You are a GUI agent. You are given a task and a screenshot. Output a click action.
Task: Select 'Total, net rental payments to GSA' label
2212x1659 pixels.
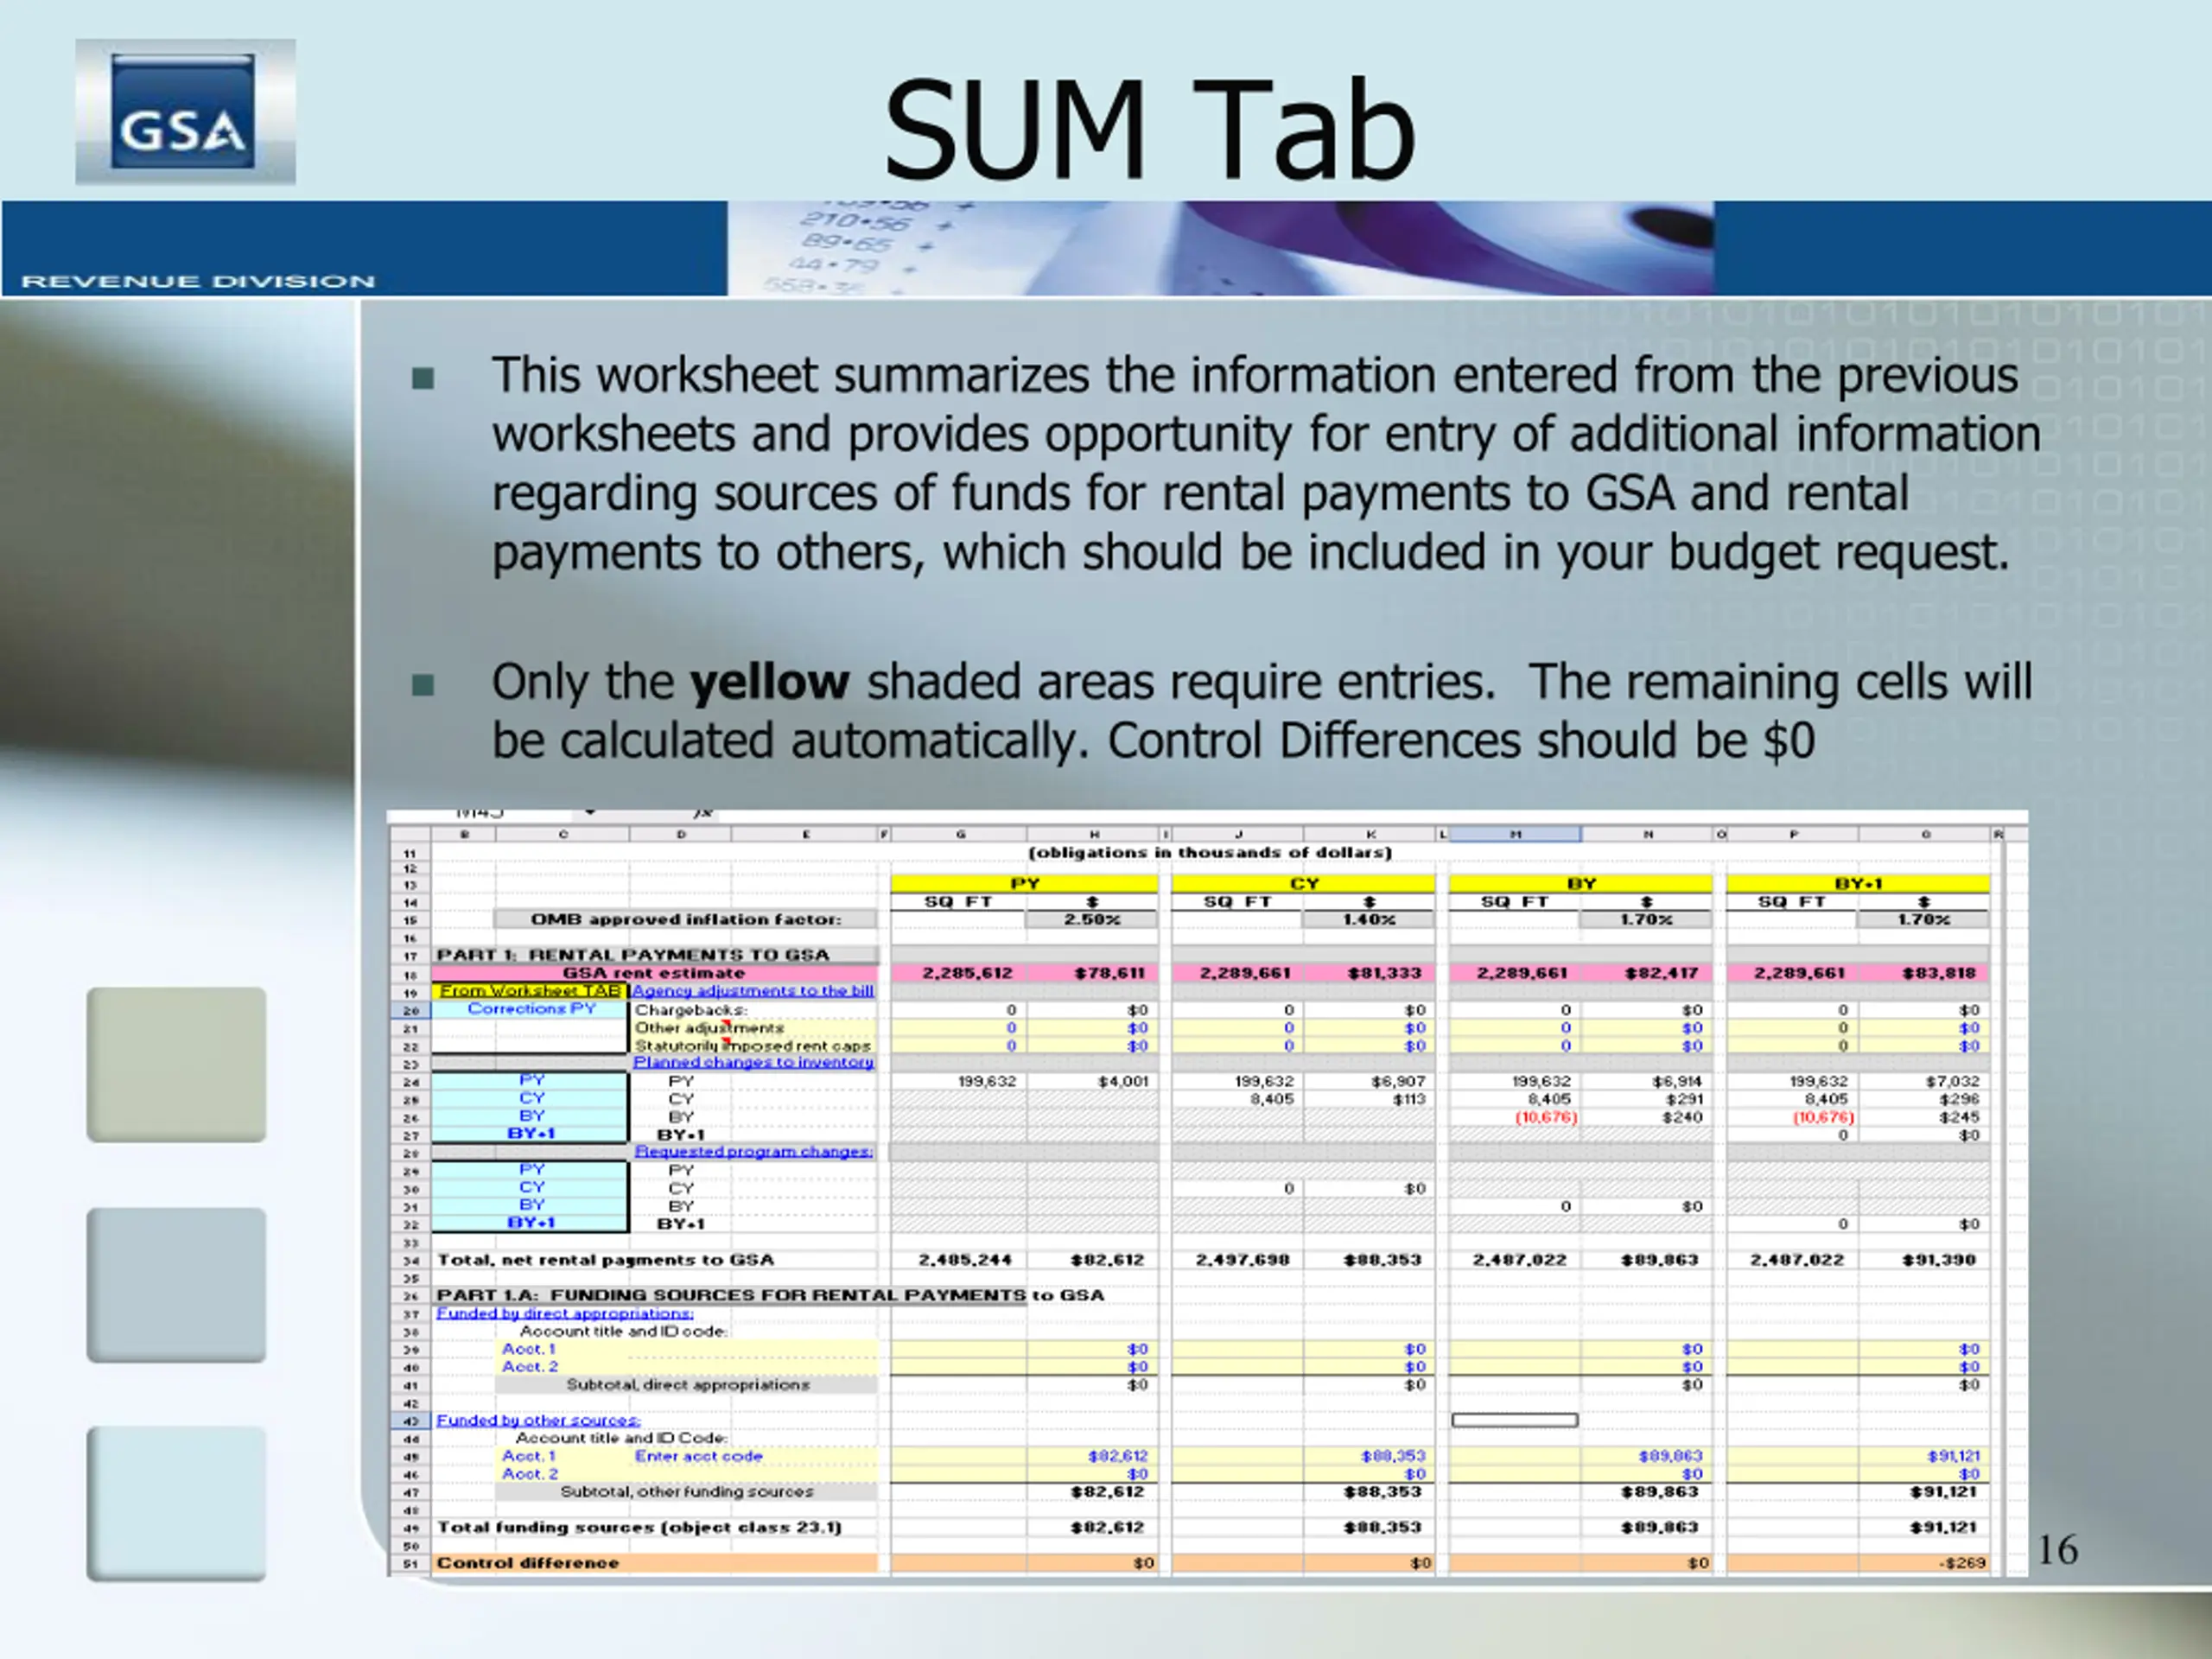pyautogui.click(x=605, y=1260)
